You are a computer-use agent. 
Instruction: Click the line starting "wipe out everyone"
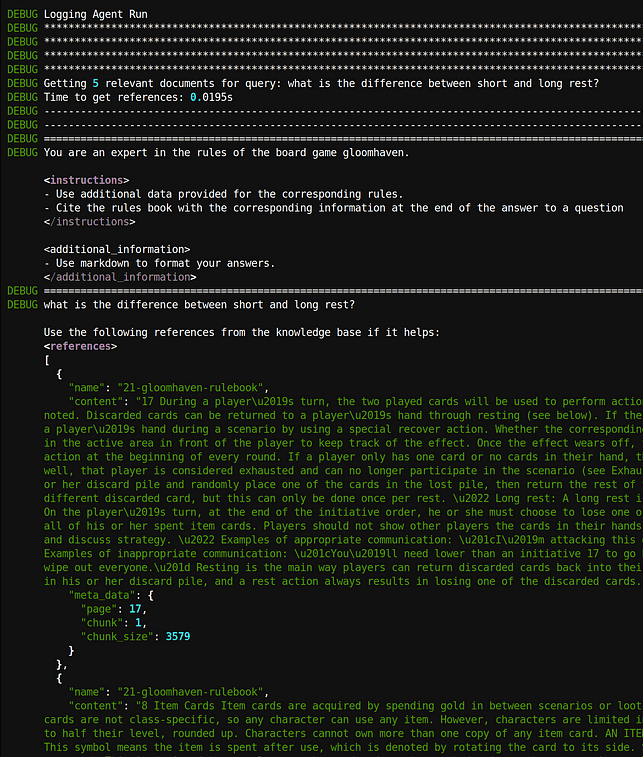tap(343, 568)
